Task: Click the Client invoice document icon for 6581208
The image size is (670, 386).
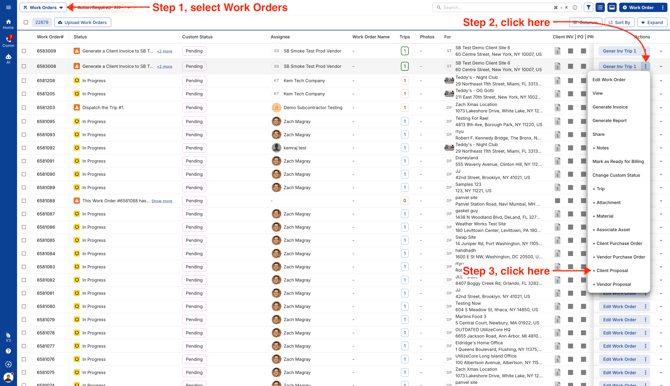Action: [x=557, y=80]
